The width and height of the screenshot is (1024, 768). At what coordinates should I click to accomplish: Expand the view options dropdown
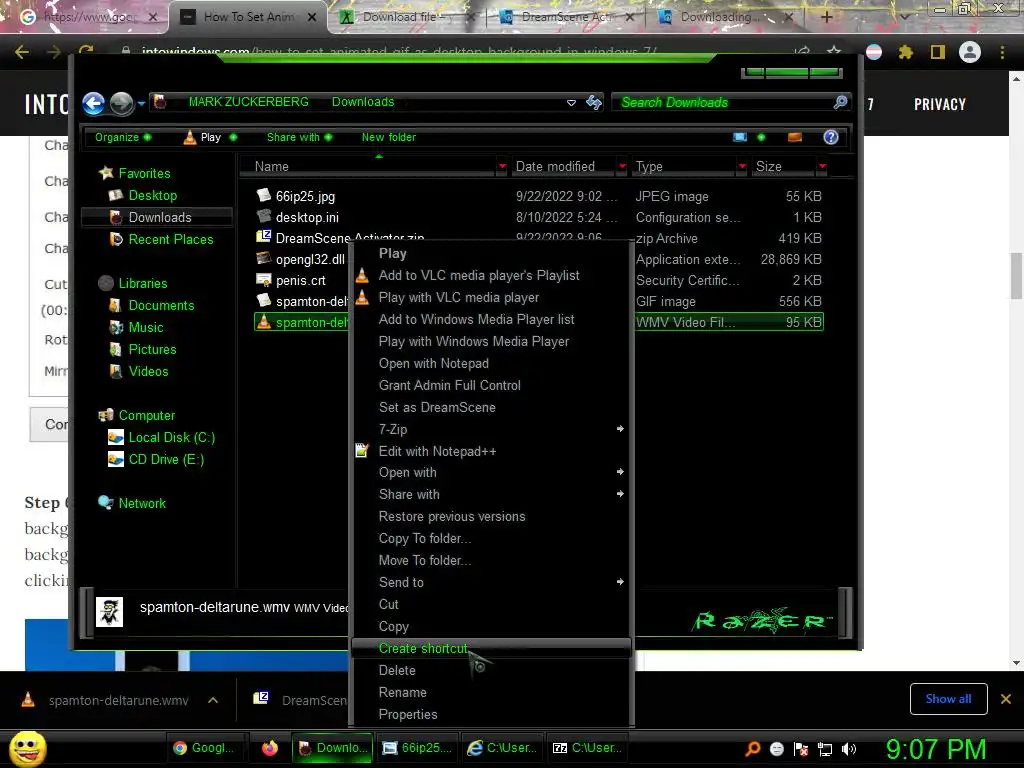pos(761,137)
